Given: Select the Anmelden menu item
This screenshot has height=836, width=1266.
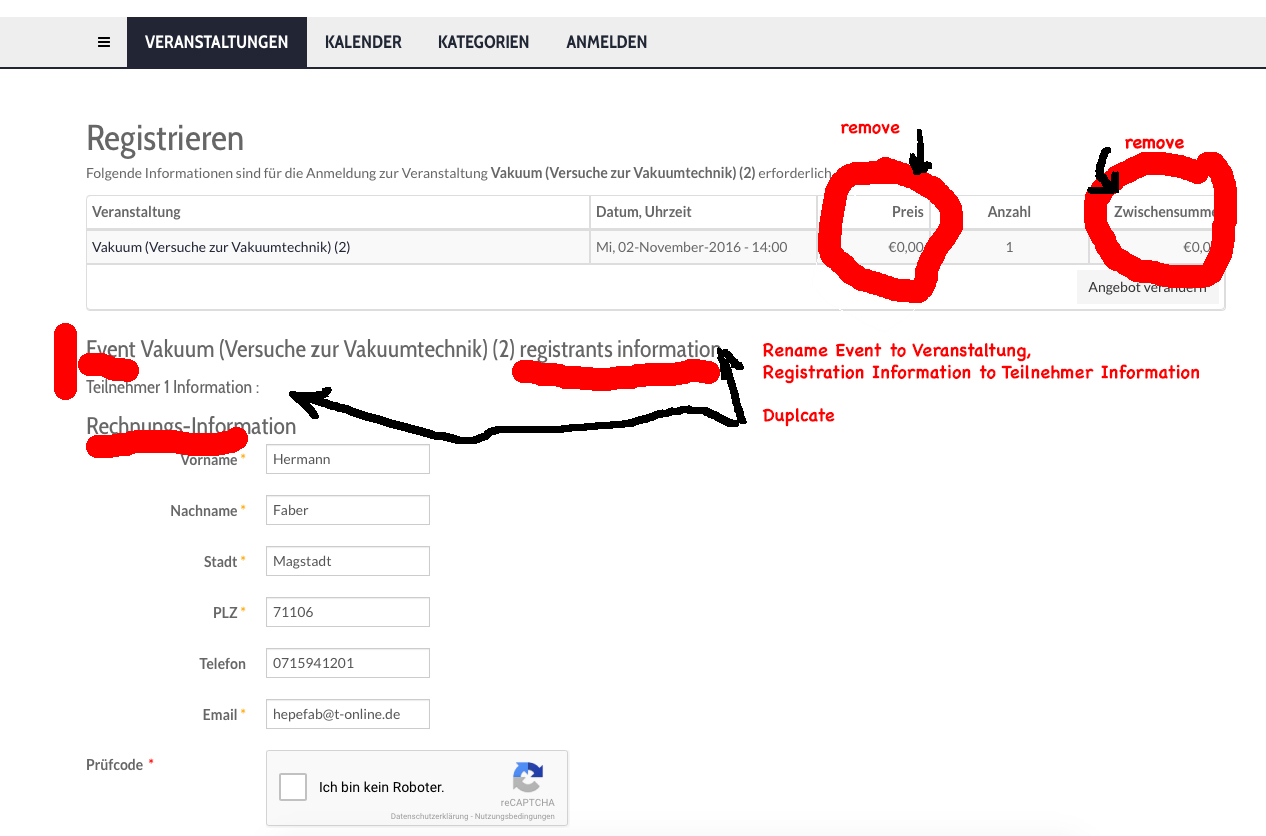Looking at the screenshot, I should click(606, 42).
